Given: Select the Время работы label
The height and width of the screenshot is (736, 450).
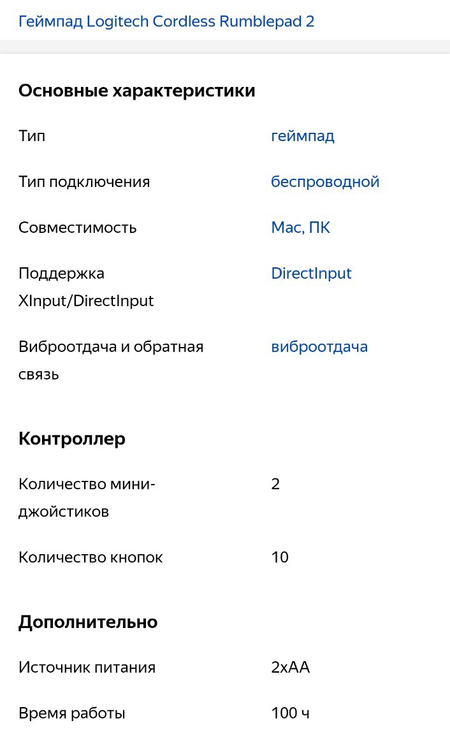Looking at the screenshot, I should (72, 713).
